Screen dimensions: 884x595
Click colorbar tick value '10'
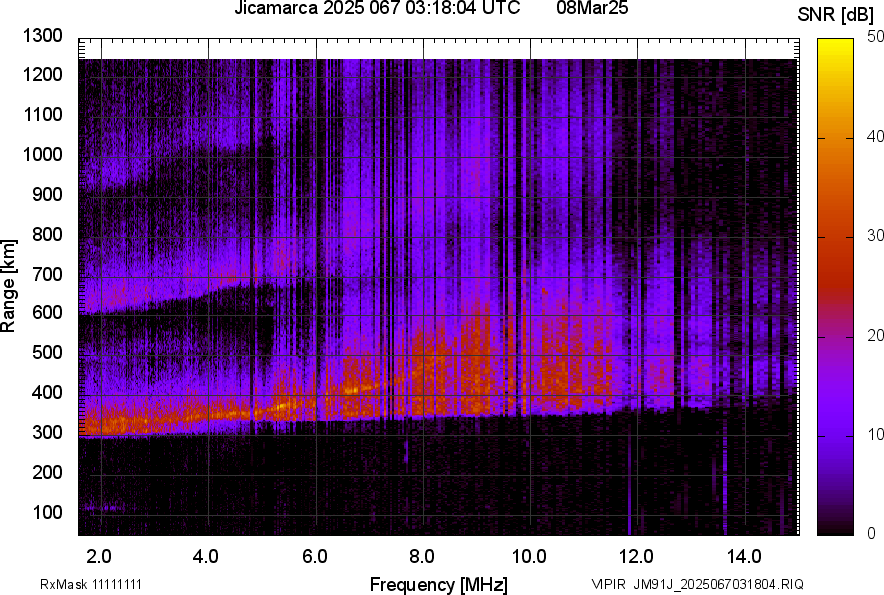[x=876, y=434]
